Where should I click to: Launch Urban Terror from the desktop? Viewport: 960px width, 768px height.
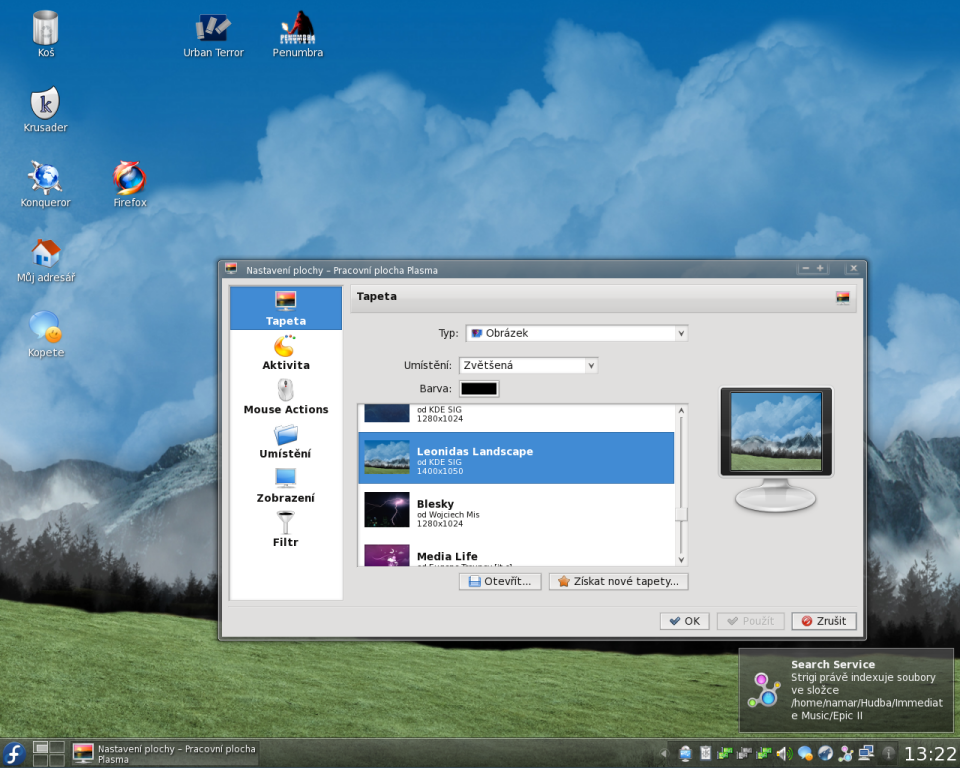[x=213, y=36]
